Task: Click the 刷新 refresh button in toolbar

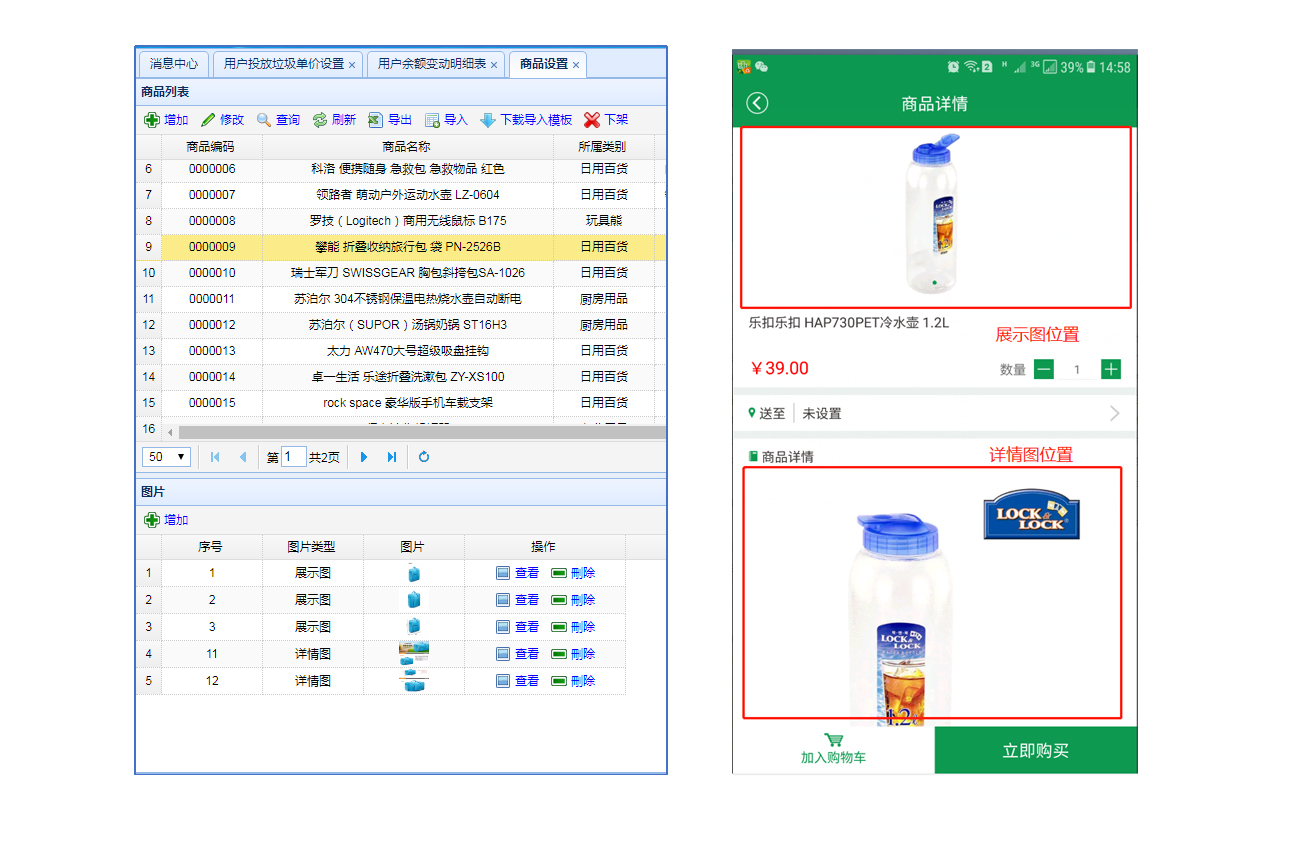Action: point(334,120)
